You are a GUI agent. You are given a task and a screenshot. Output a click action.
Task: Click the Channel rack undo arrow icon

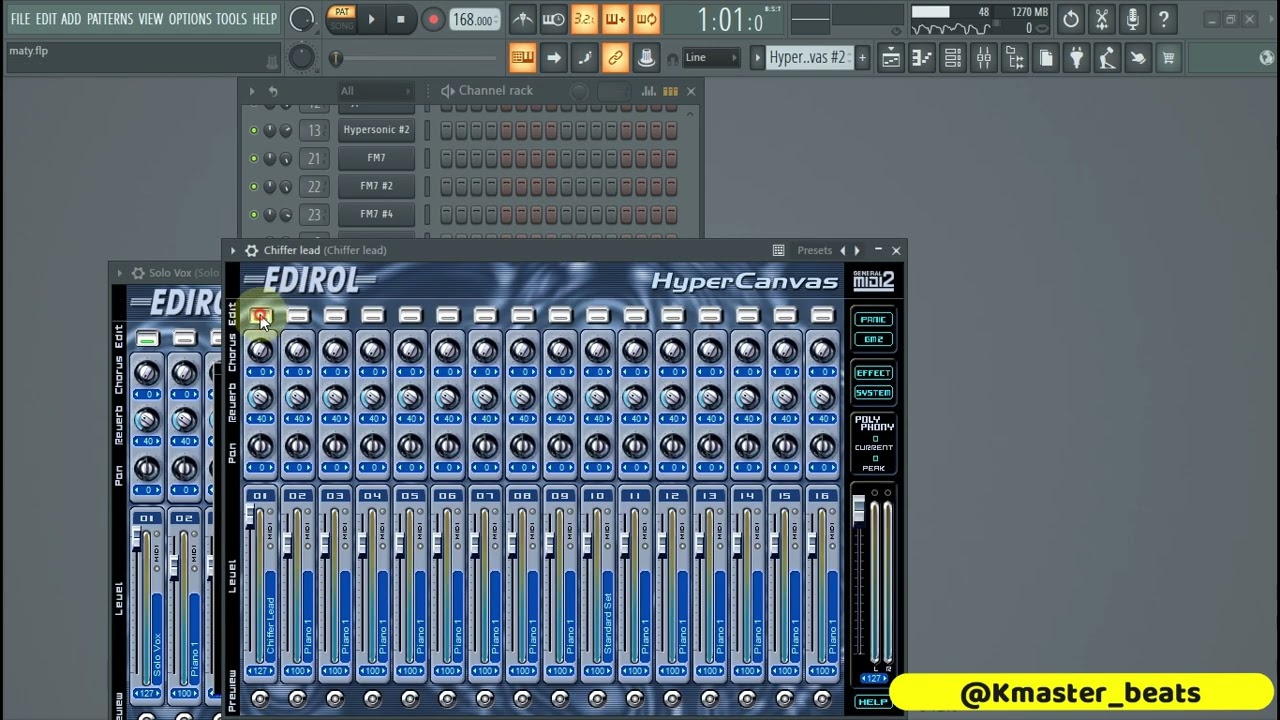273,91
